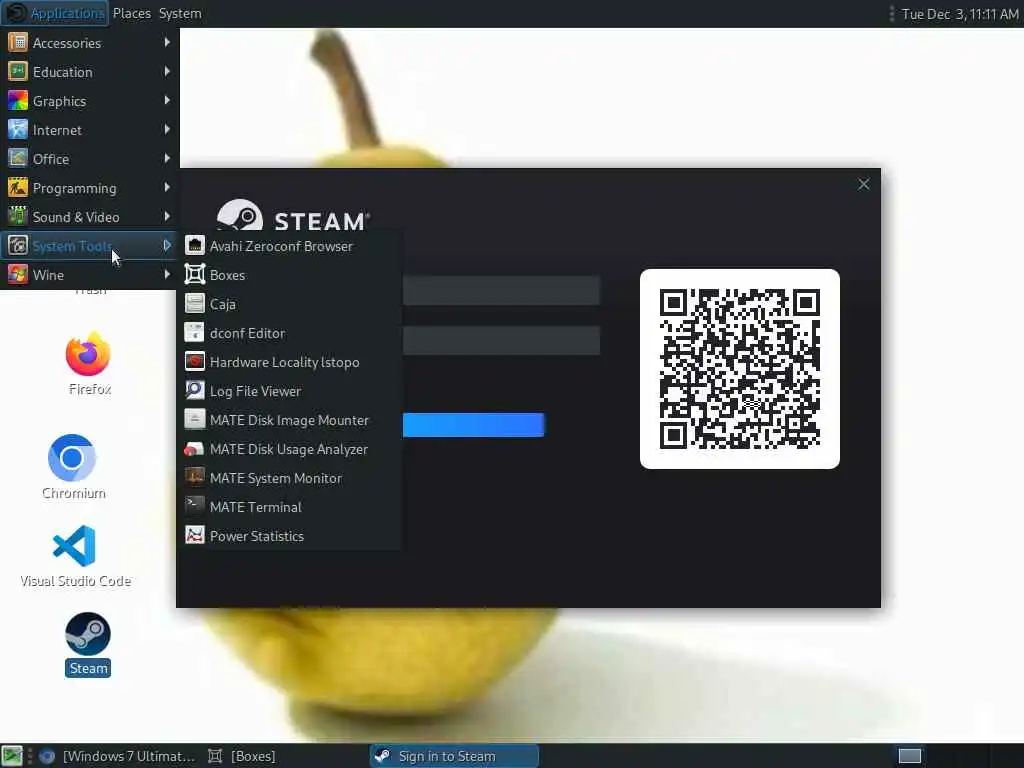The image size is (1024, 768).
Task: Click the Internet category icon
Action: (18, 129)
